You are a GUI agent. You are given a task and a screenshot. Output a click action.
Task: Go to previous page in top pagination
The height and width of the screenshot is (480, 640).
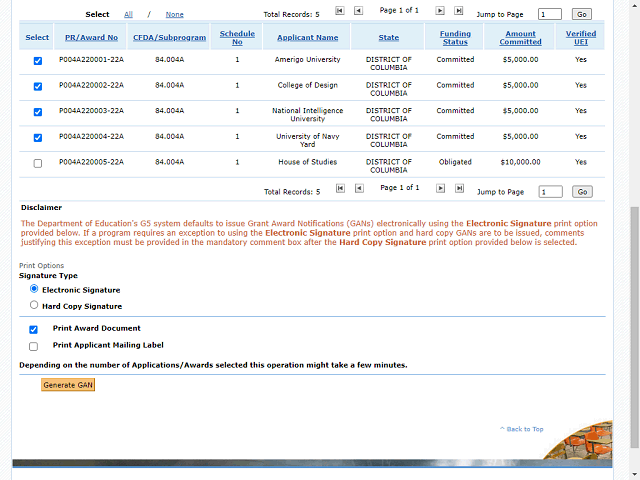(x=358, y=10)
